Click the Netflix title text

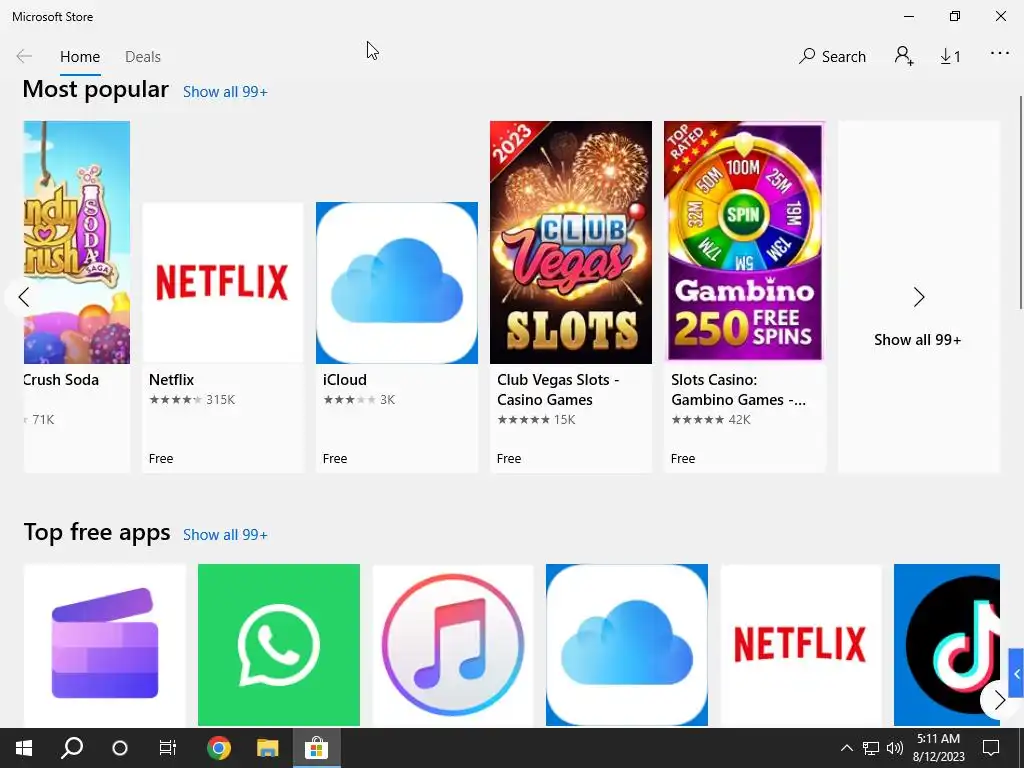pos(172,379)
